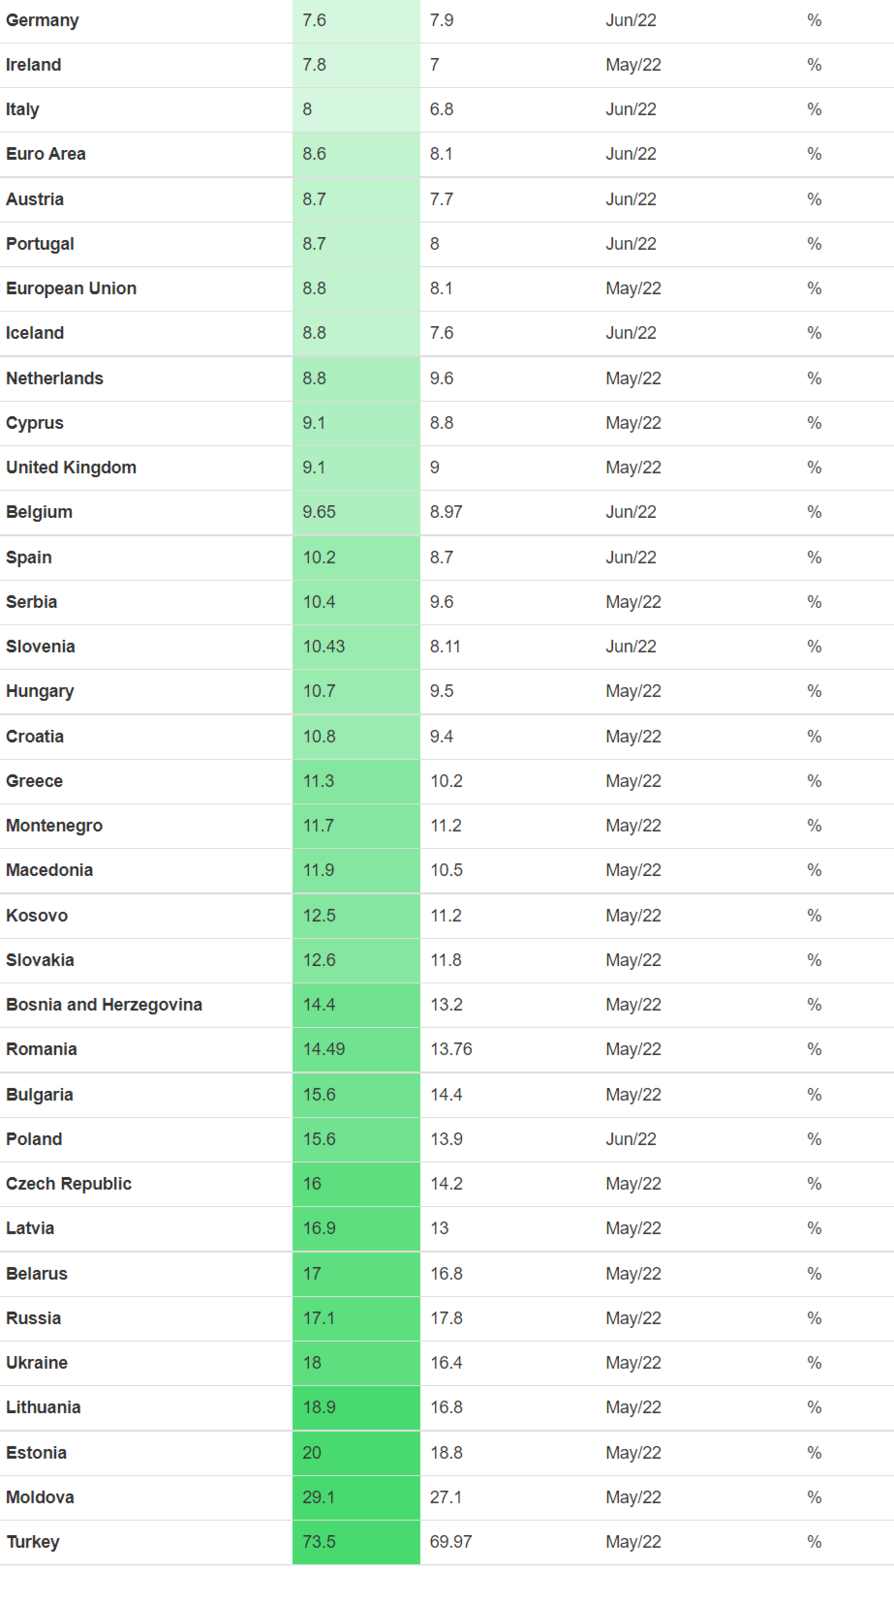Image resolution: width=894 pixels, height=1600 pixels.
Task: Click the Russia country link
Action: coord(33,1318)
